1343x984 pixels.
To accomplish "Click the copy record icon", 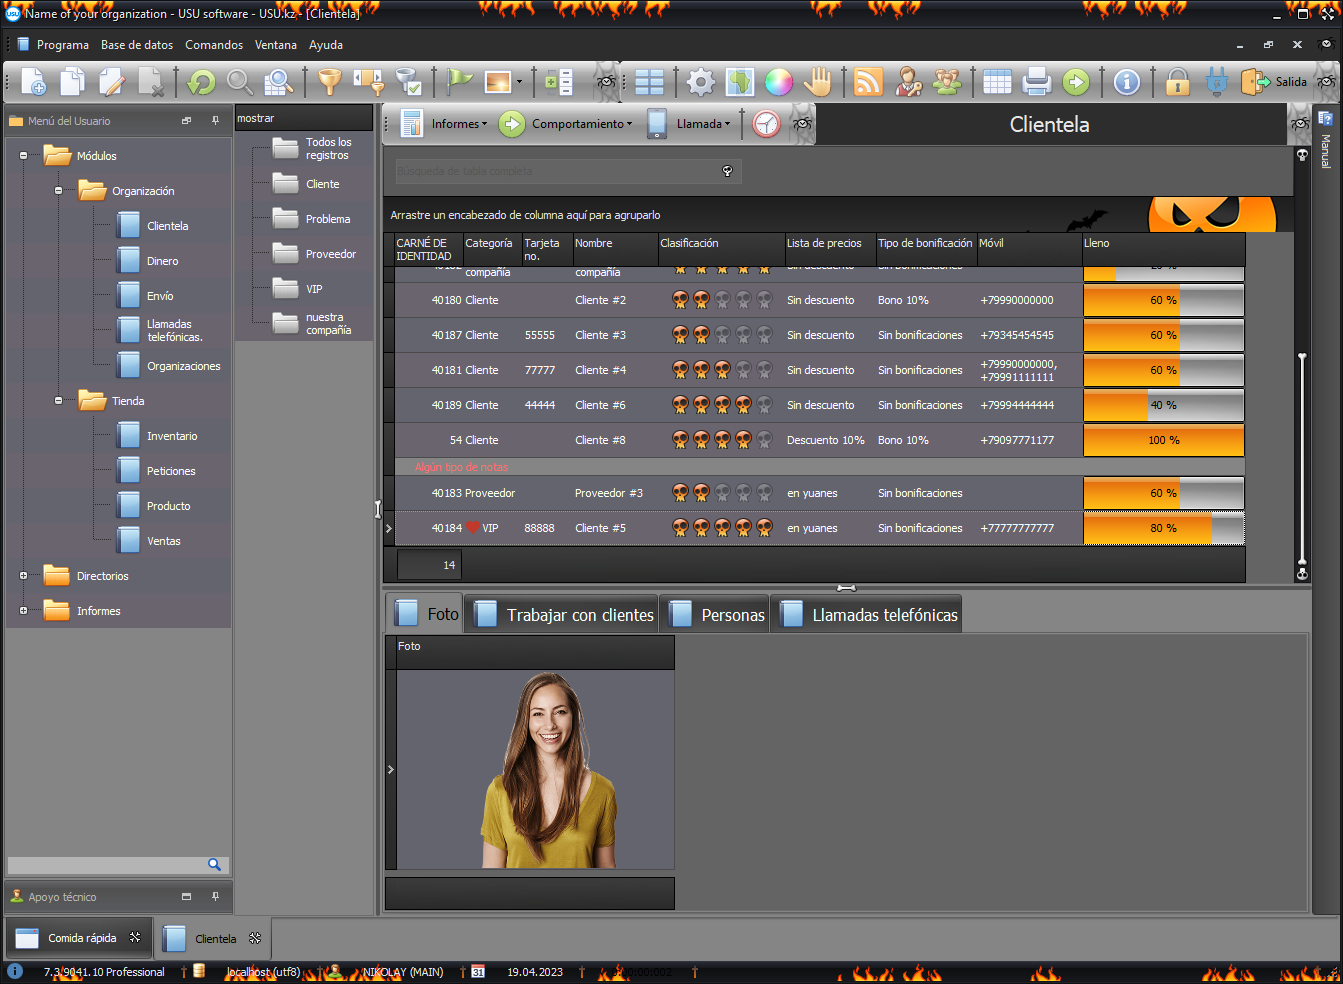I will [72, 82].
